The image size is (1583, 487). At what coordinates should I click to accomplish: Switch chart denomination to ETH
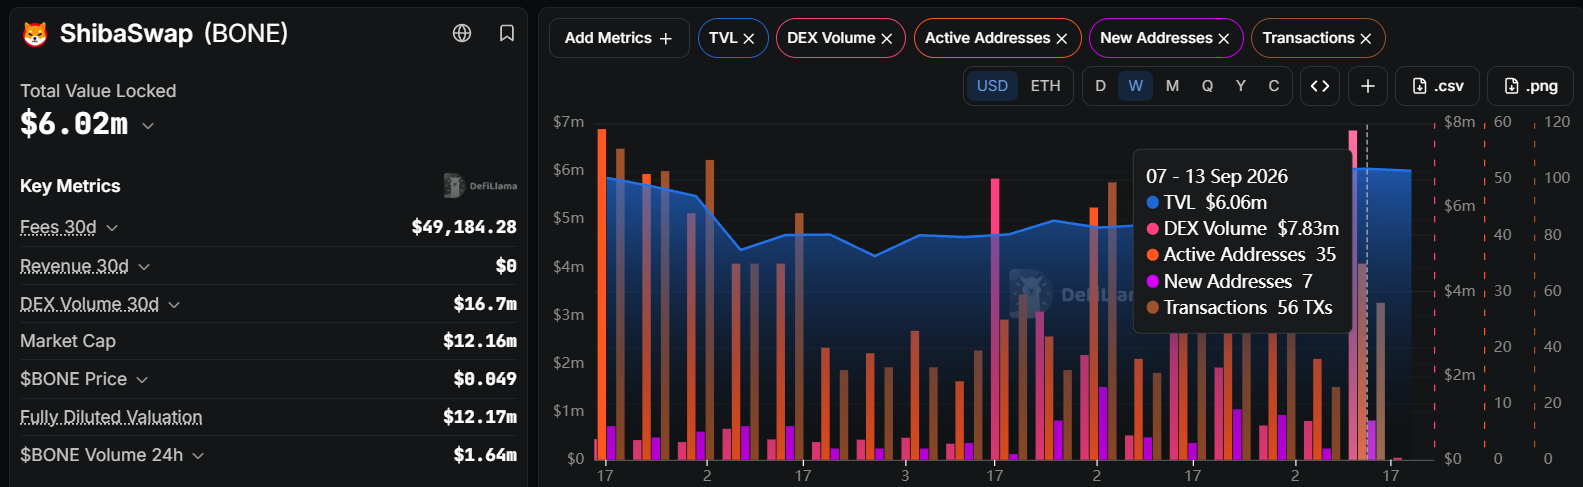1045,86
